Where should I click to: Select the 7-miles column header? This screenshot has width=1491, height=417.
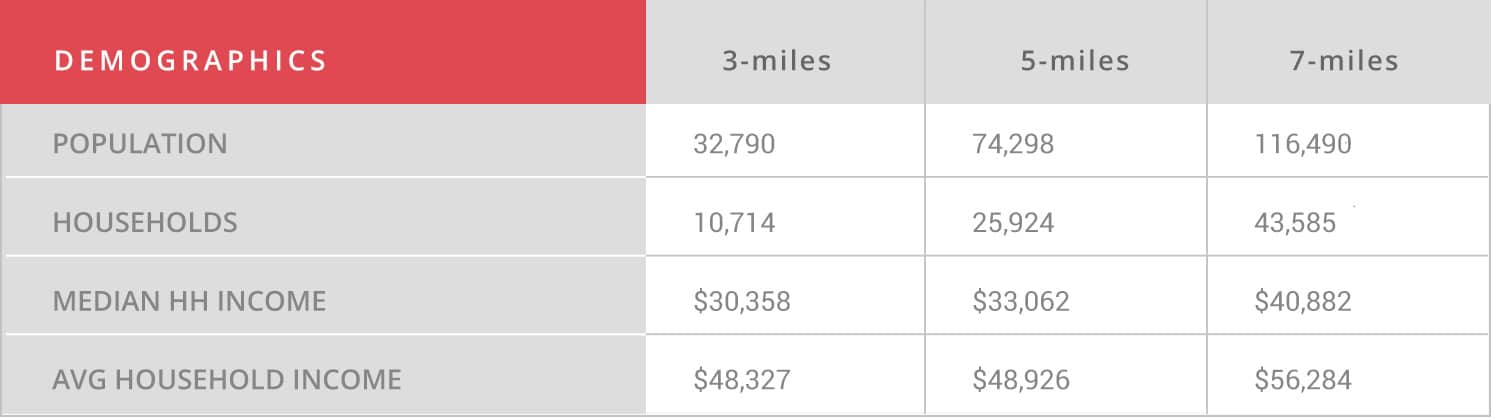pyautogui.click(x=1344, y=61)
